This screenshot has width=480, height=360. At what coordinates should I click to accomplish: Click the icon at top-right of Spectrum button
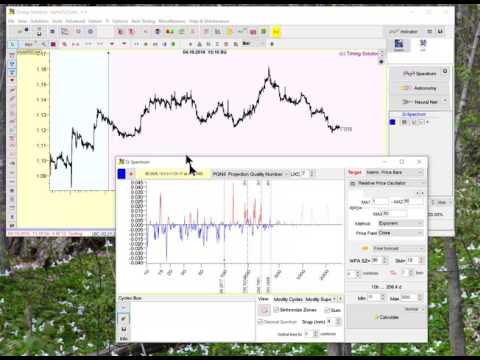tap(445, 71)
